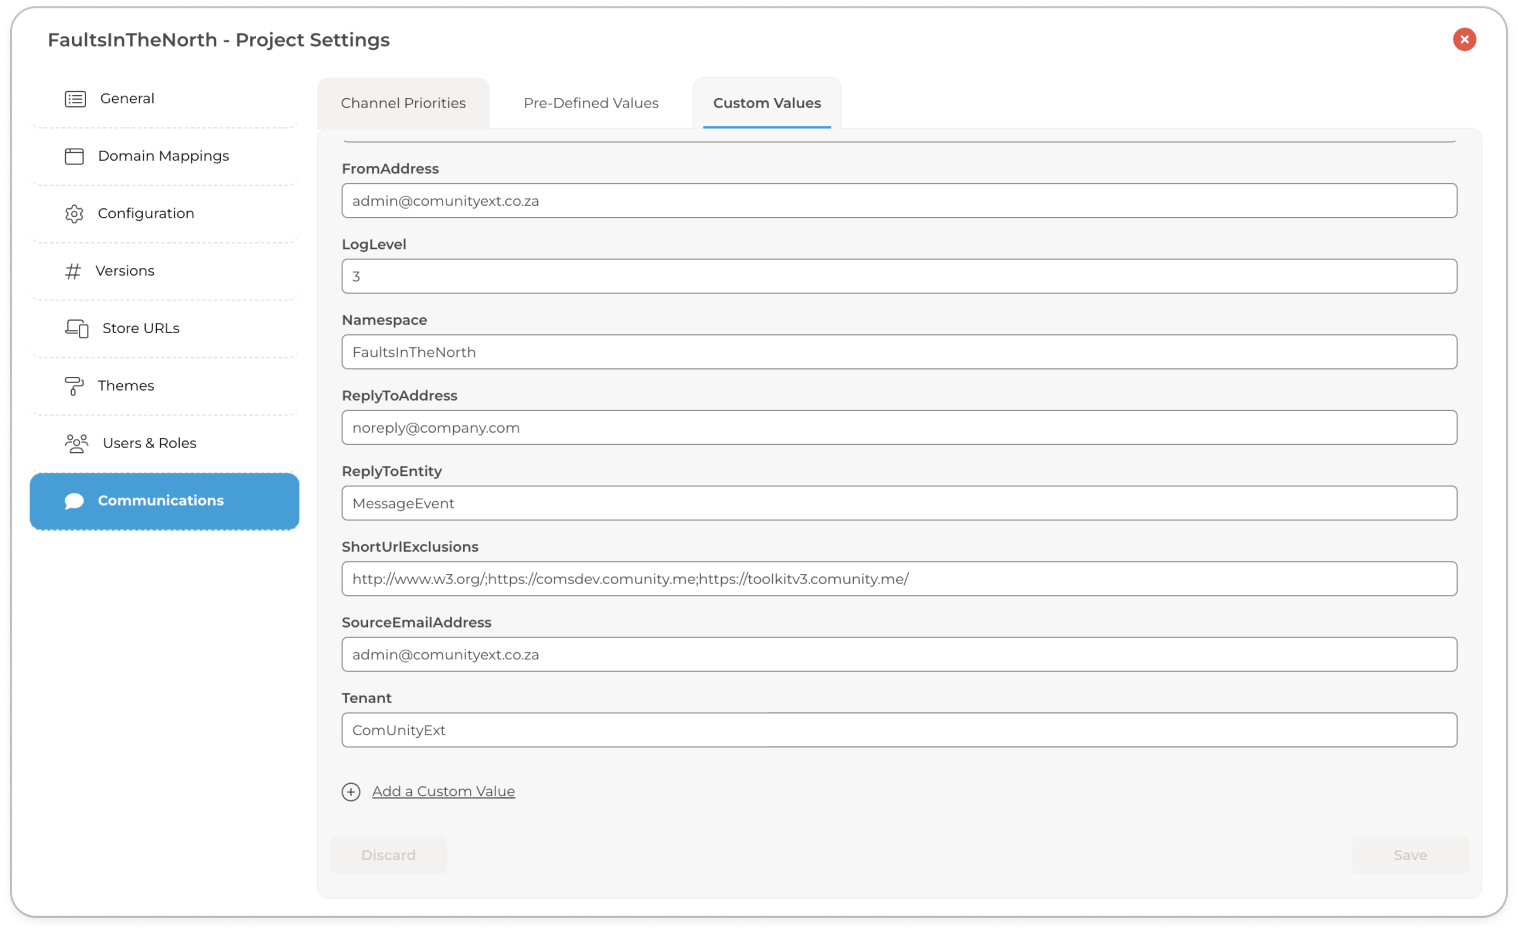Image resolution: width=1518 pixels, height=932 pixels.
Task: Focus the LogLevel text field
Action: 899,276
